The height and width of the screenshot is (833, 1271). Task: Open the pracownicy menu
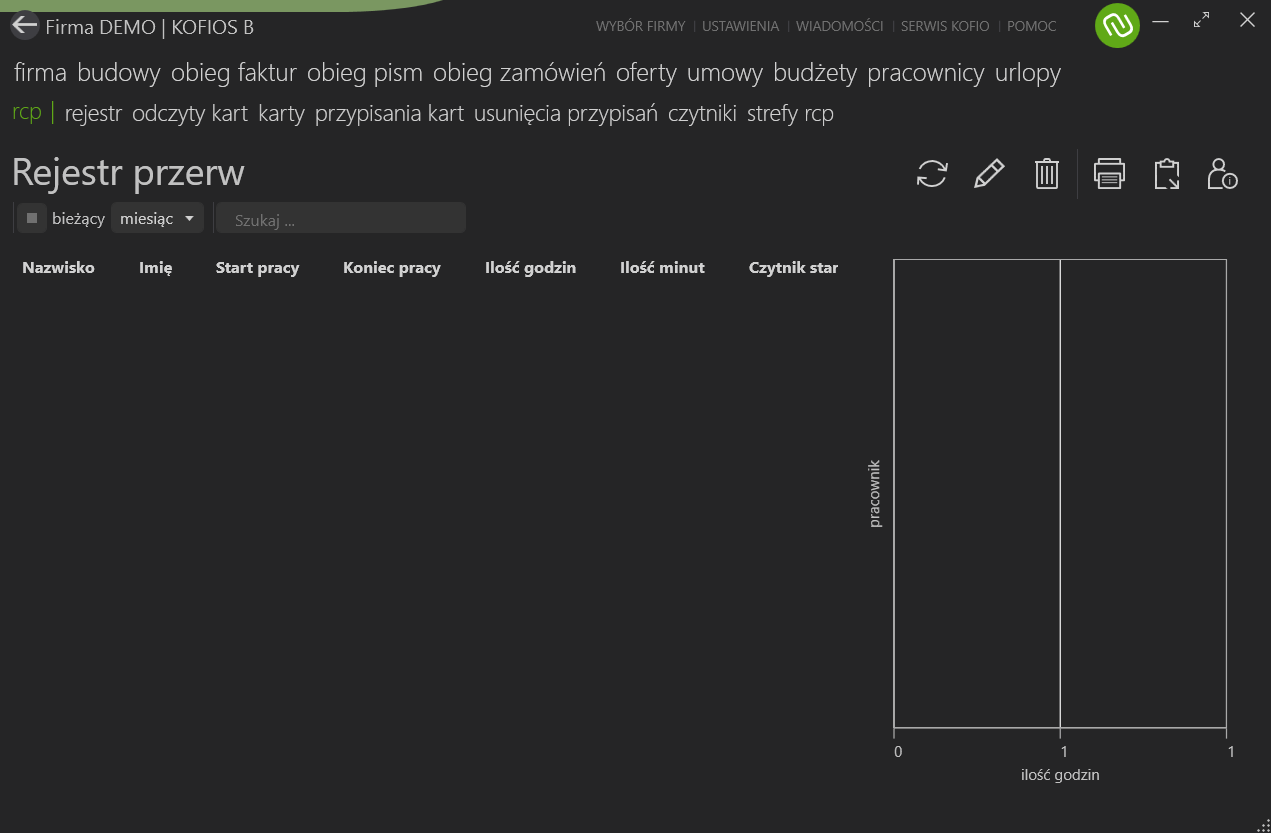tap(925, 73)
